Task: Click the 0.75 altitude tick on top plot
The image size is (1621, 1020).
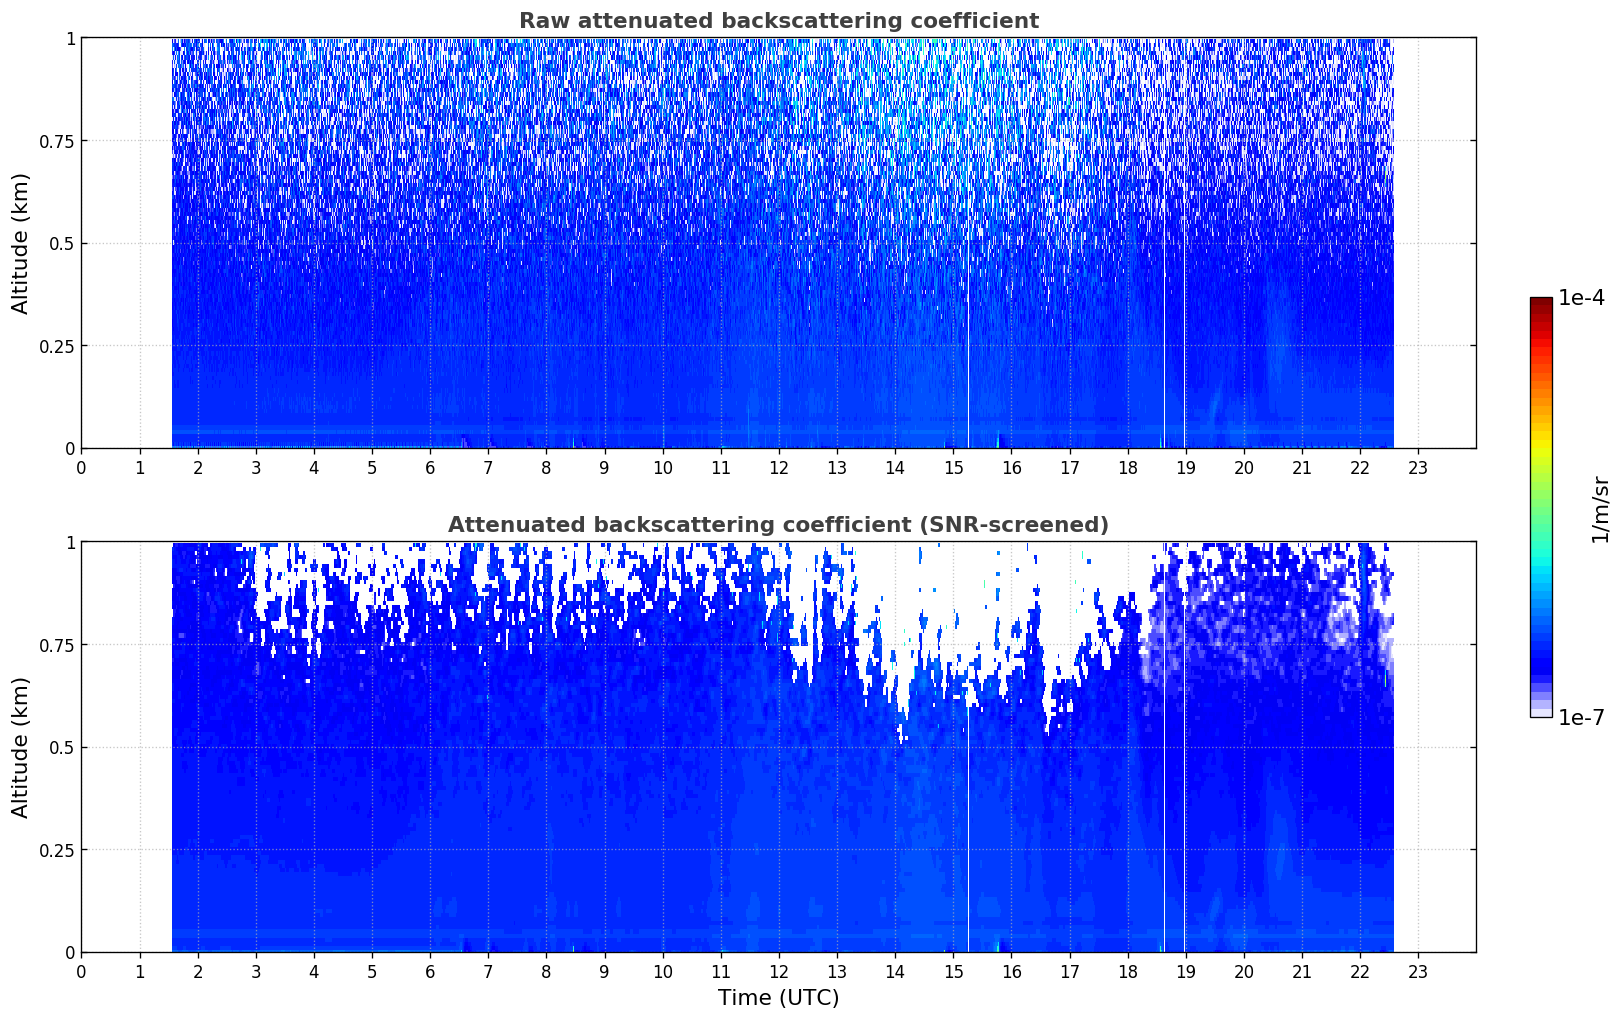Action: [x=57, y=141]
